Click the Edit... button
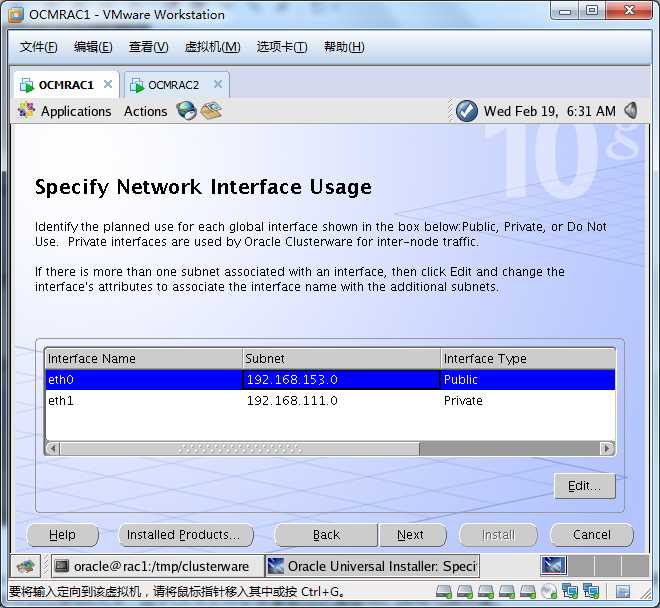The height and width of the screenshot is (608, 660). (585, 486)
